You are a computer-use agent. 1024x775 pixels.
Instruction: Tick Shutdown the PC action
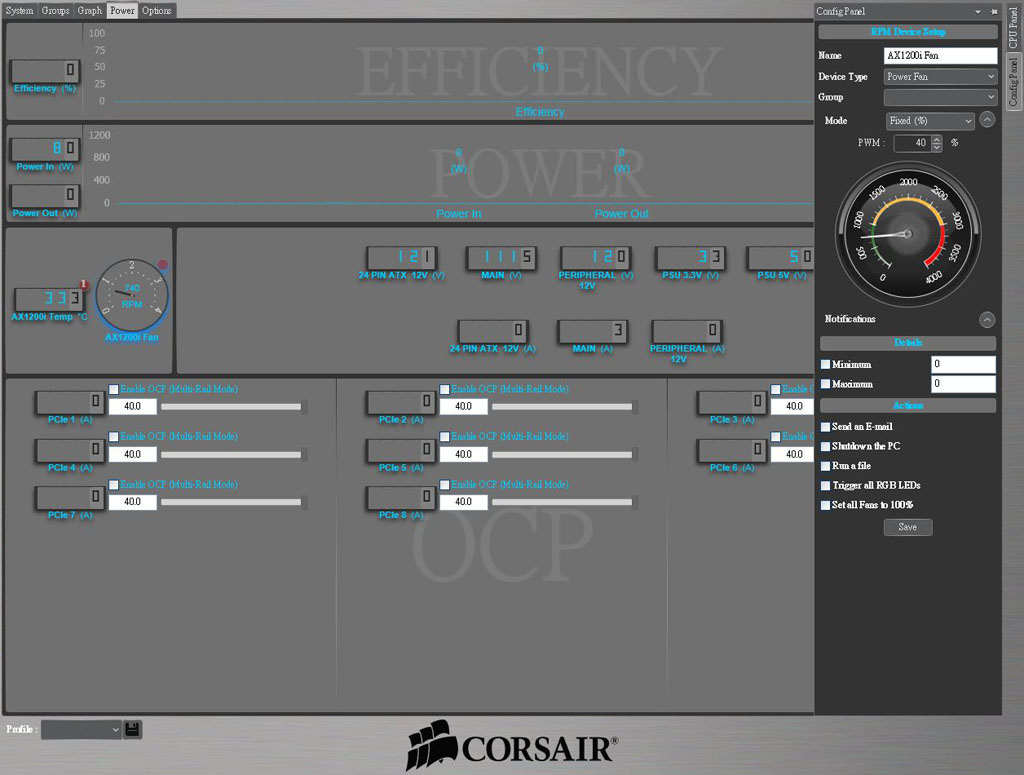[x=825, y=446]
